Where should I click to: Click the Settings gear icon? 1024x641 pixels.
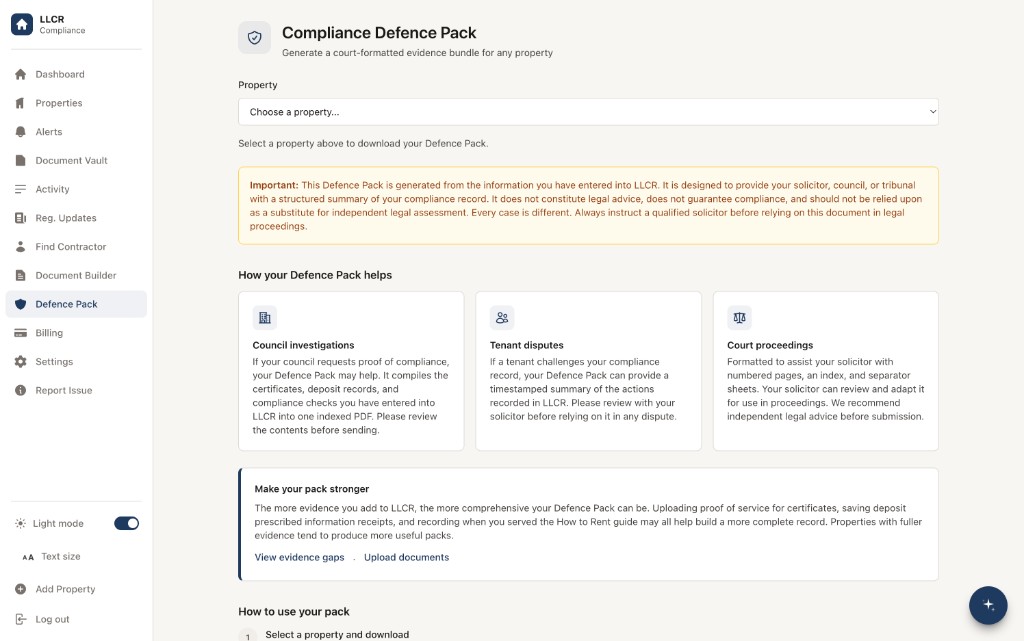pos(20,362)
